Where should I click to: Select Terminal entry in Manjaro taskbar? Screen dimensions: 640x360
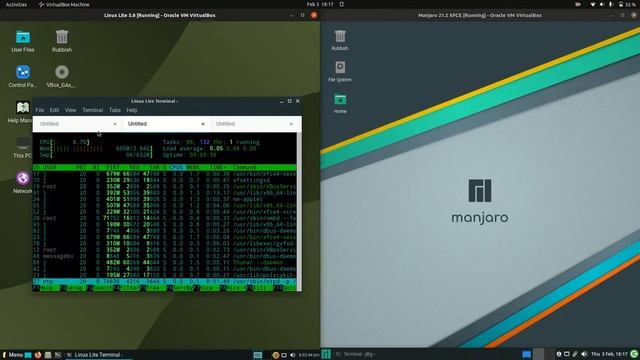355,354
